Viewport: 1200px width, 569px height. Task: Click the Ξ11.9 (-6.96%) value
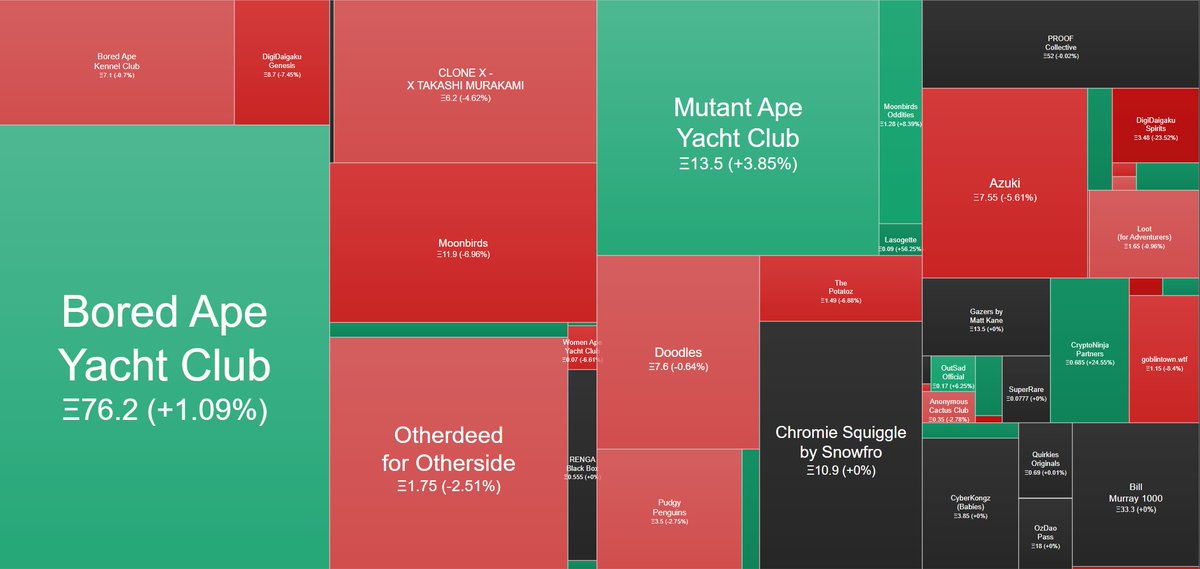tap(463, 254)
